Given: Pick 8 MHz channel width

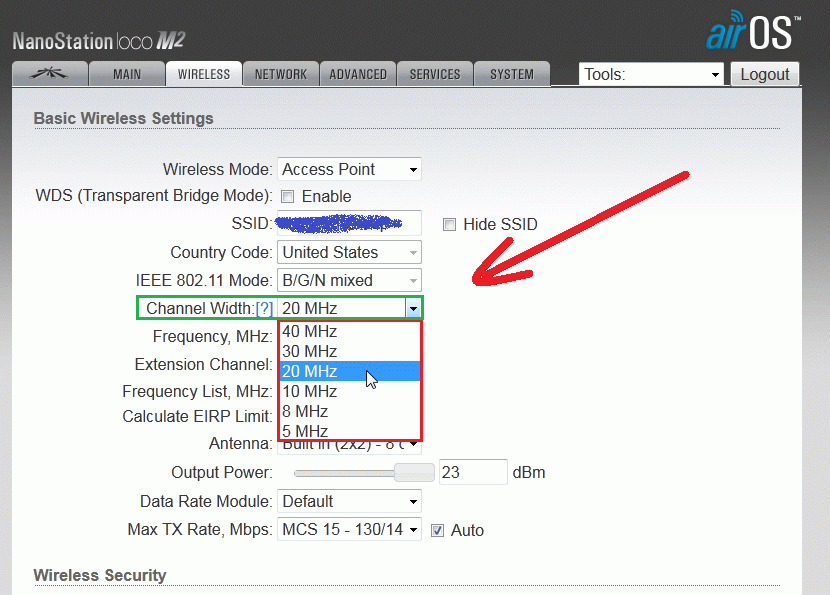Looking at the screenshot, I should pyautogui.click(x=350, y=411).
